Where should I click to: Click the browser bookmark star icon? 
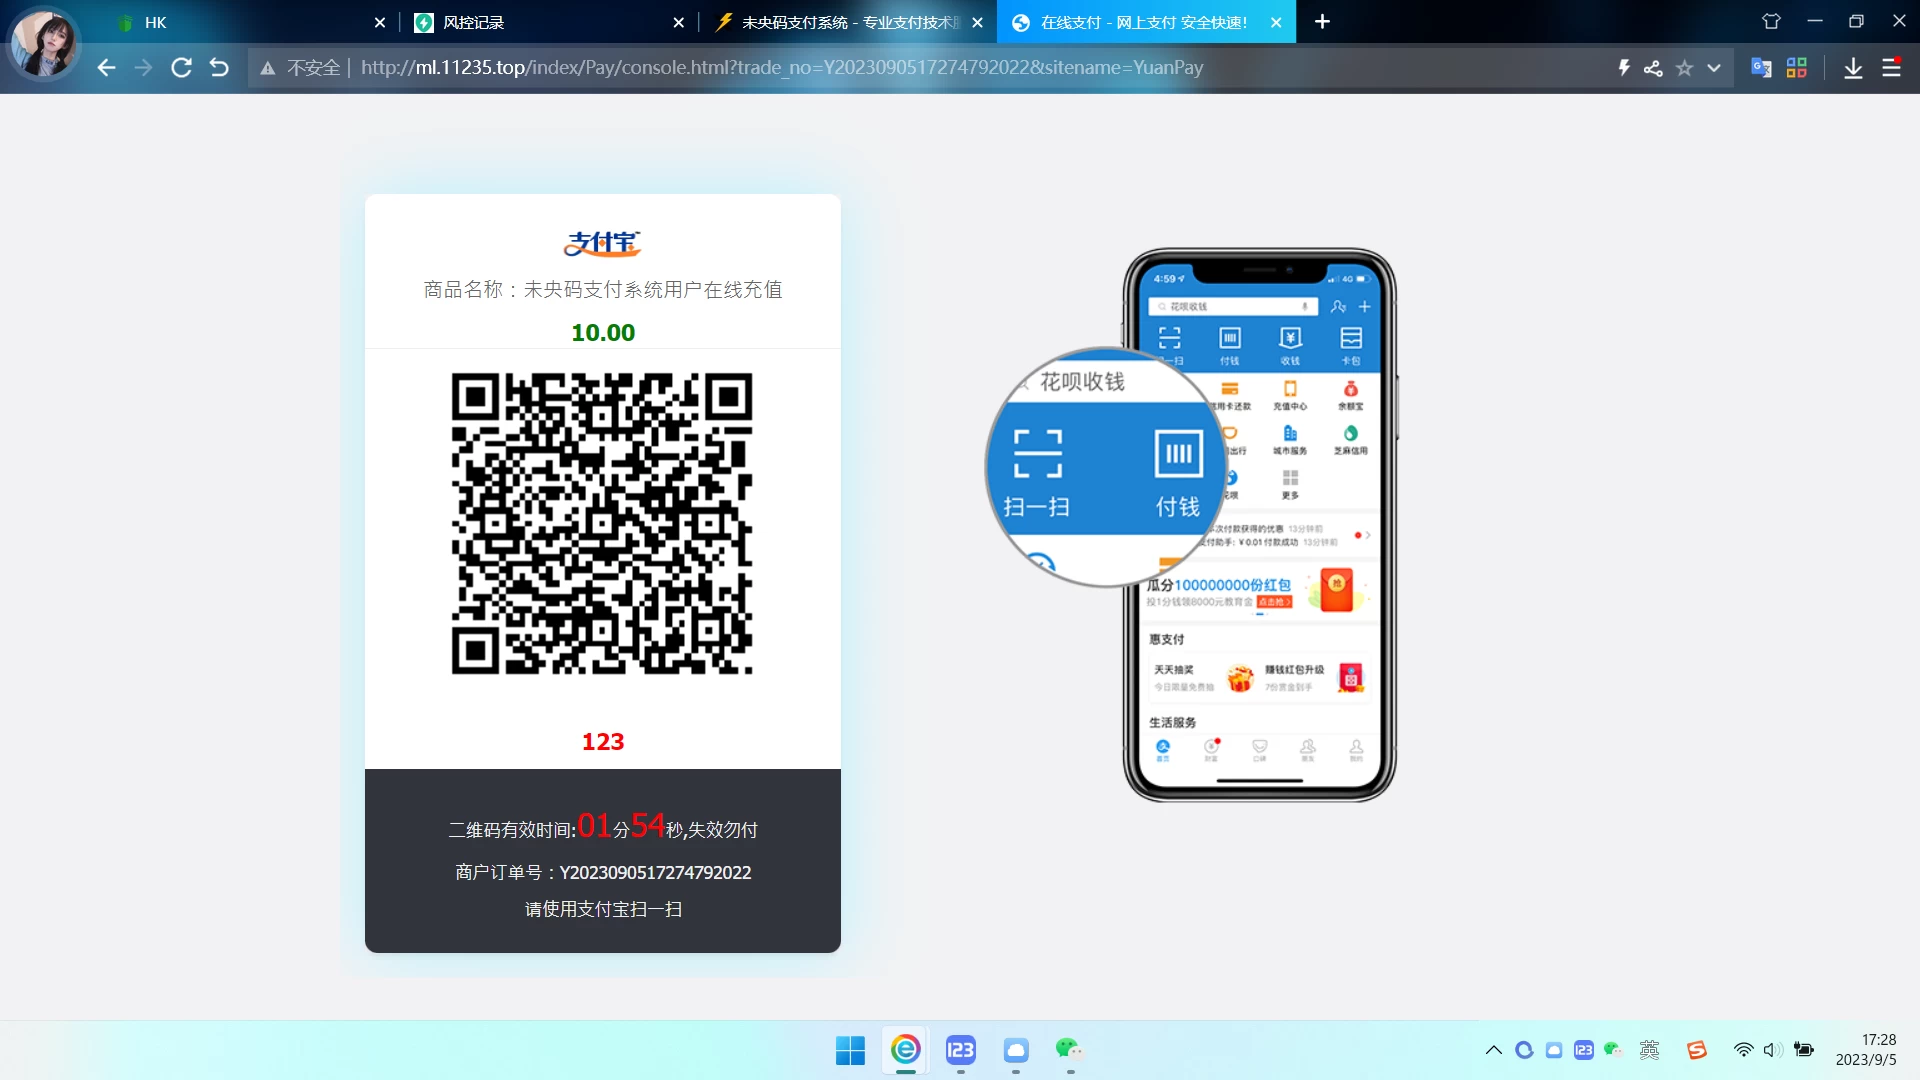tap(1685, 67)
